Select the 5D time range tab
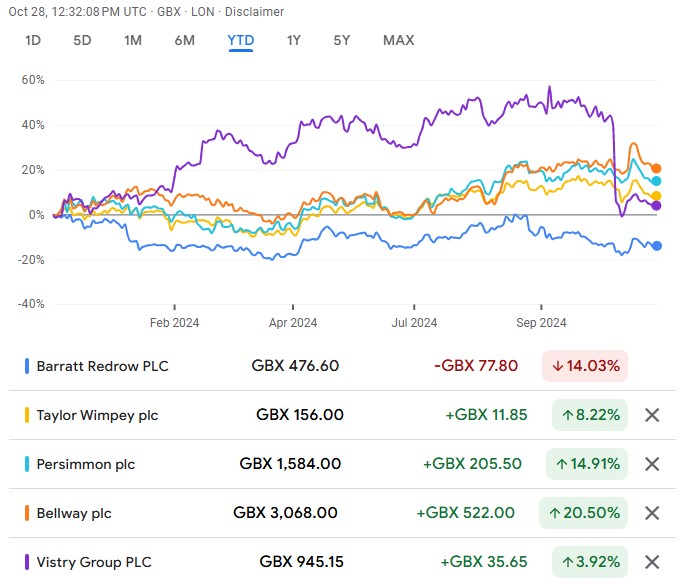Viewport: 689px width, 586px height. click(82, 41)
